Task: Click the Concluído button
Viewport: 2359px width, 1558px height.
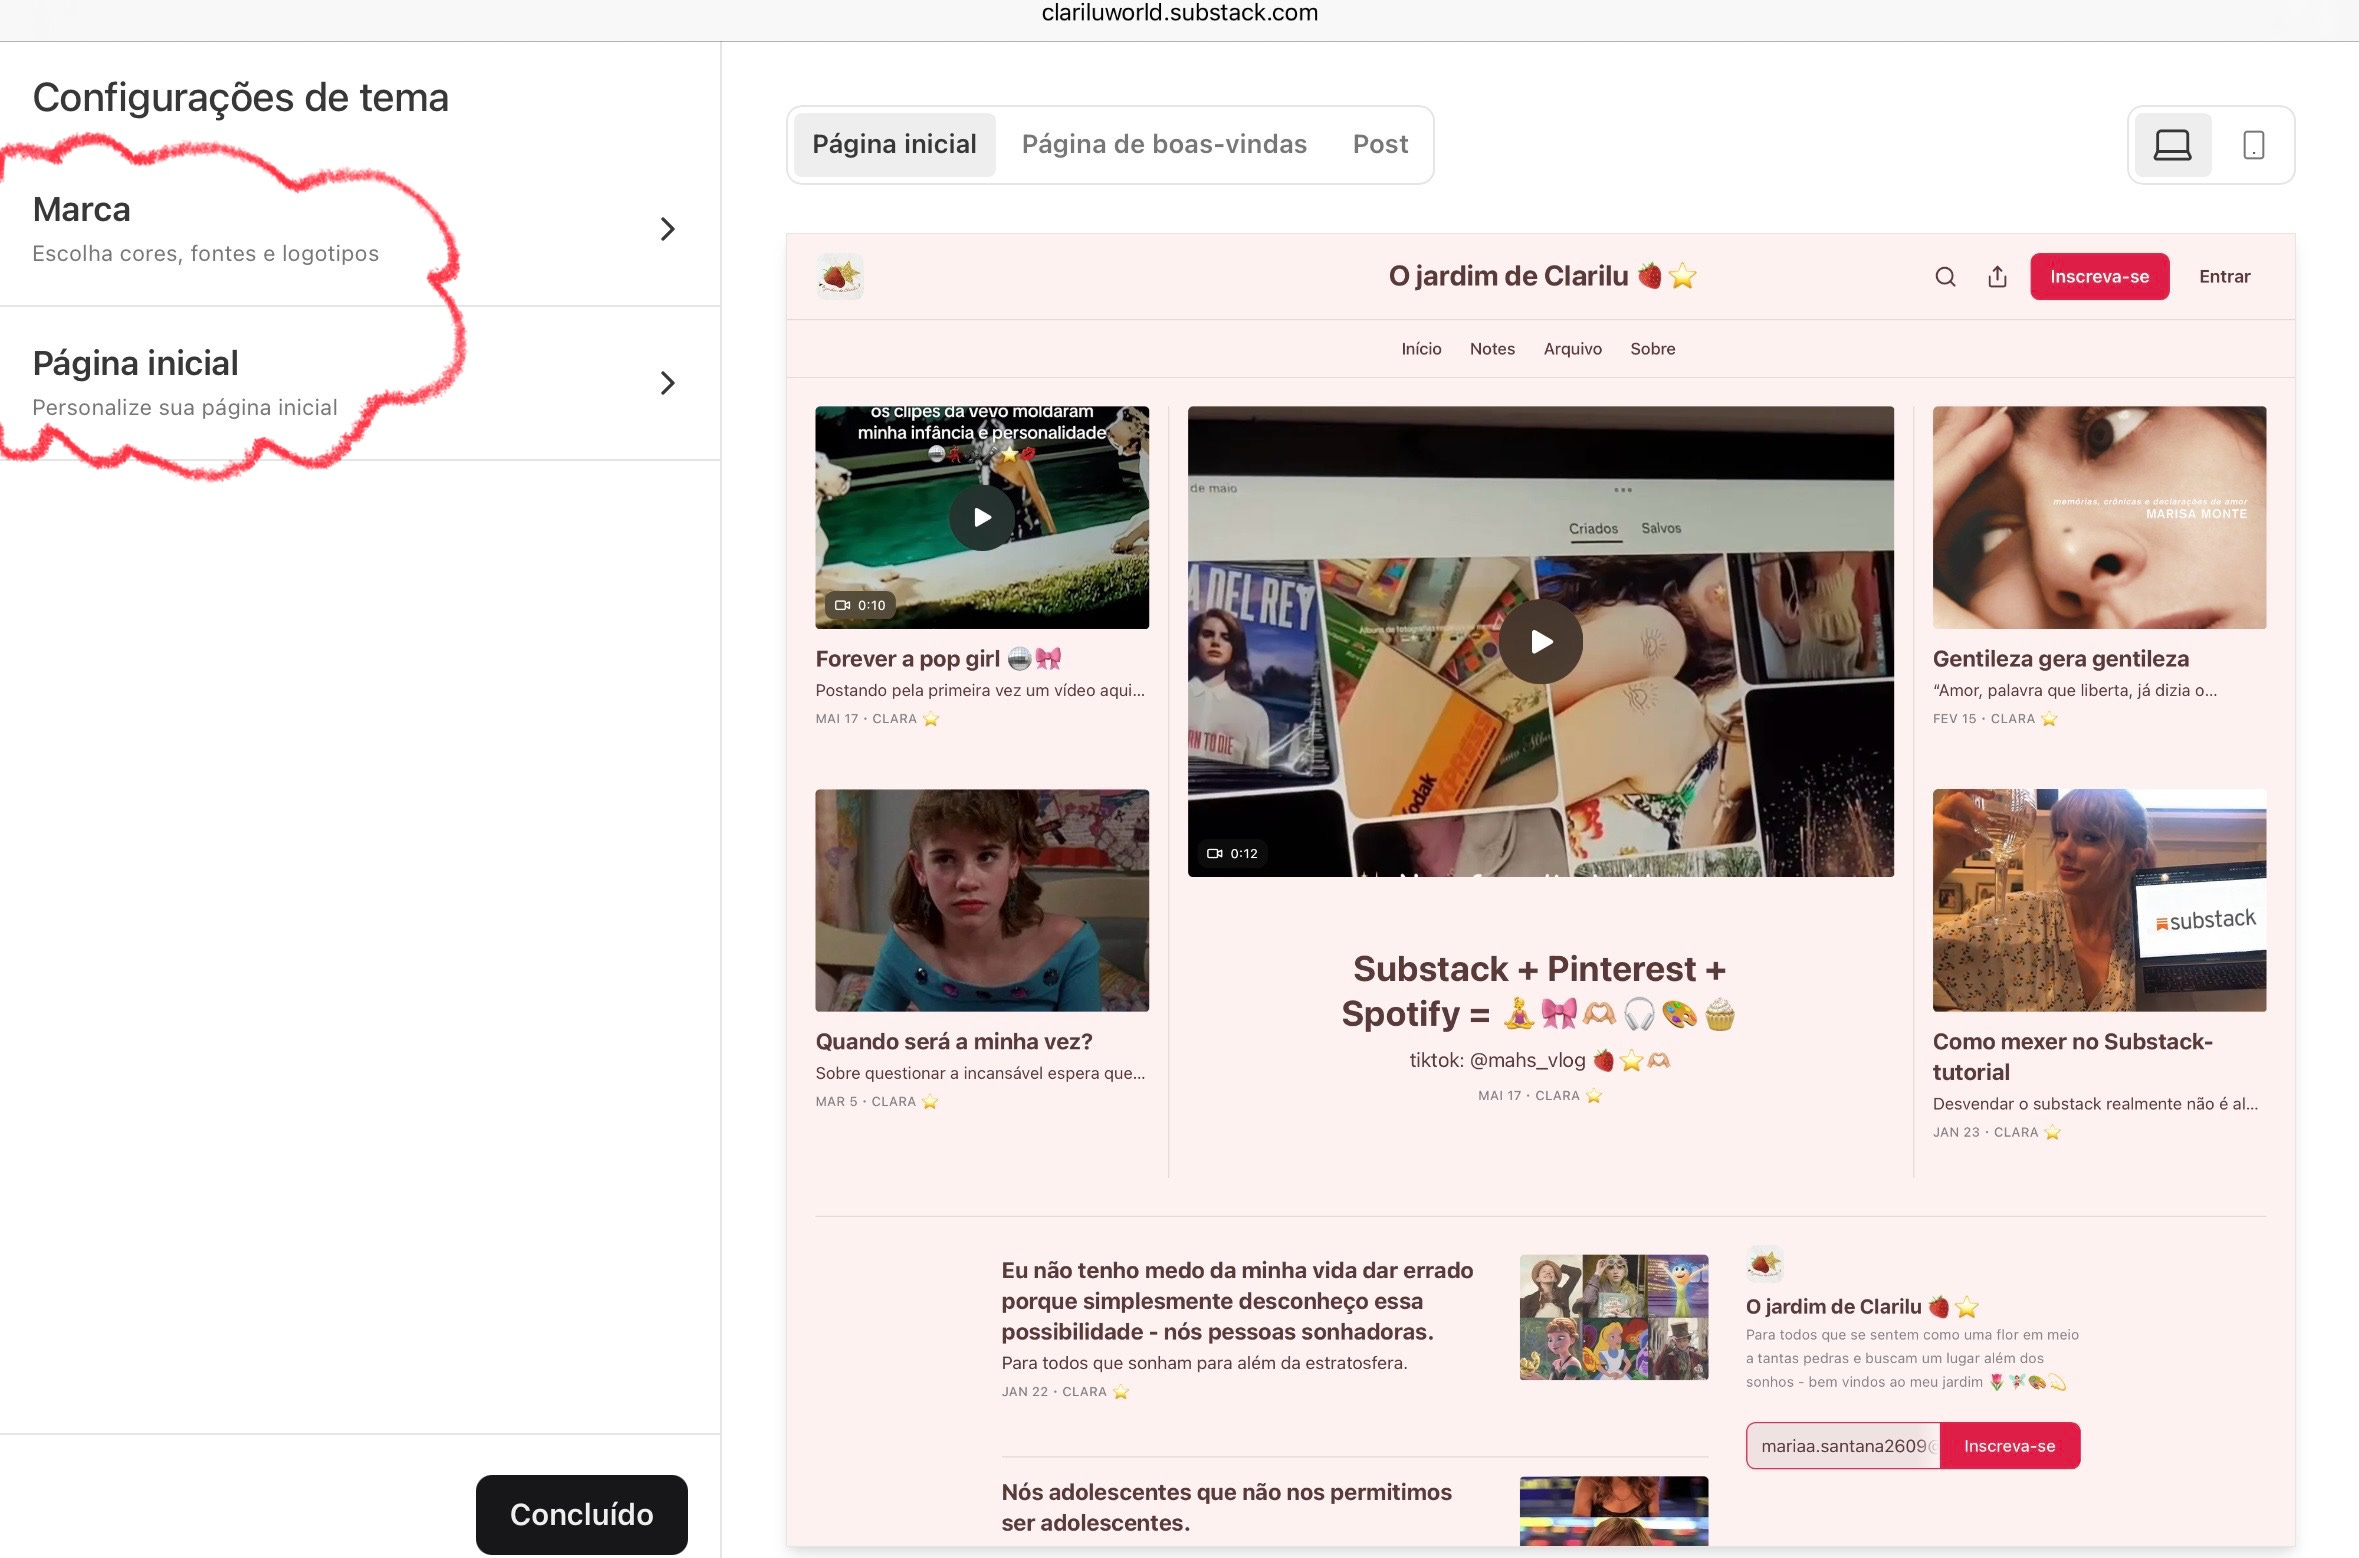Action: tap(582, 1514)
